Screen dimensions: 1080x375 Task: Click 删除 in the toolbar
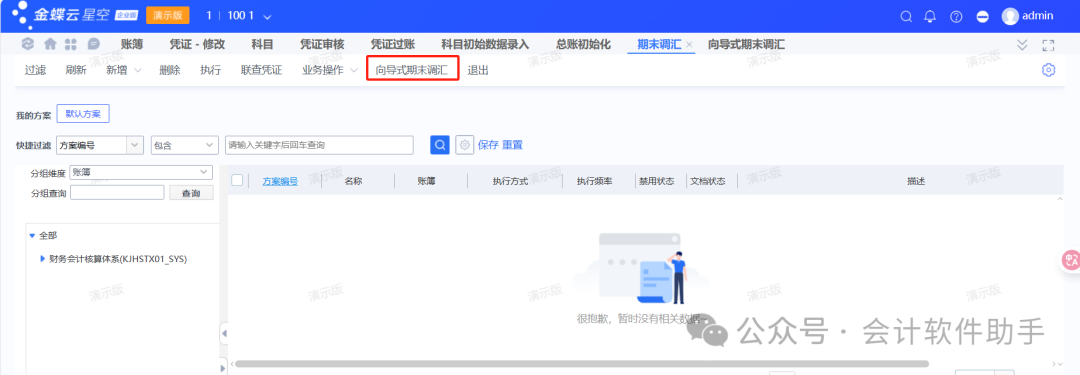tap(169, 70)
